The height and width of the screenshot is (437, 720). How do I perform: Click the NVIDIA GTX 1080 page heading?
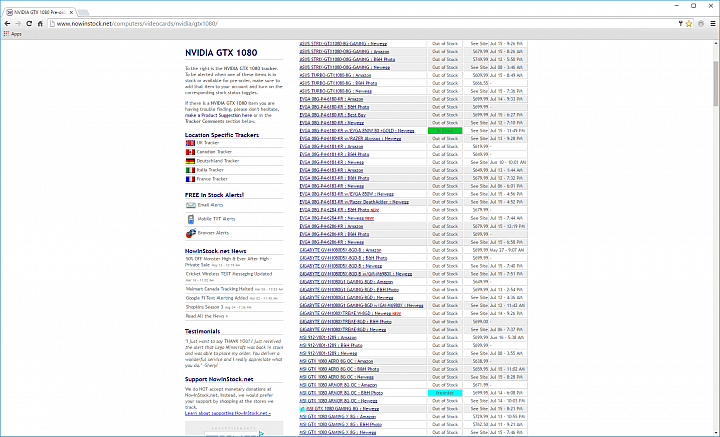point(221,53)
